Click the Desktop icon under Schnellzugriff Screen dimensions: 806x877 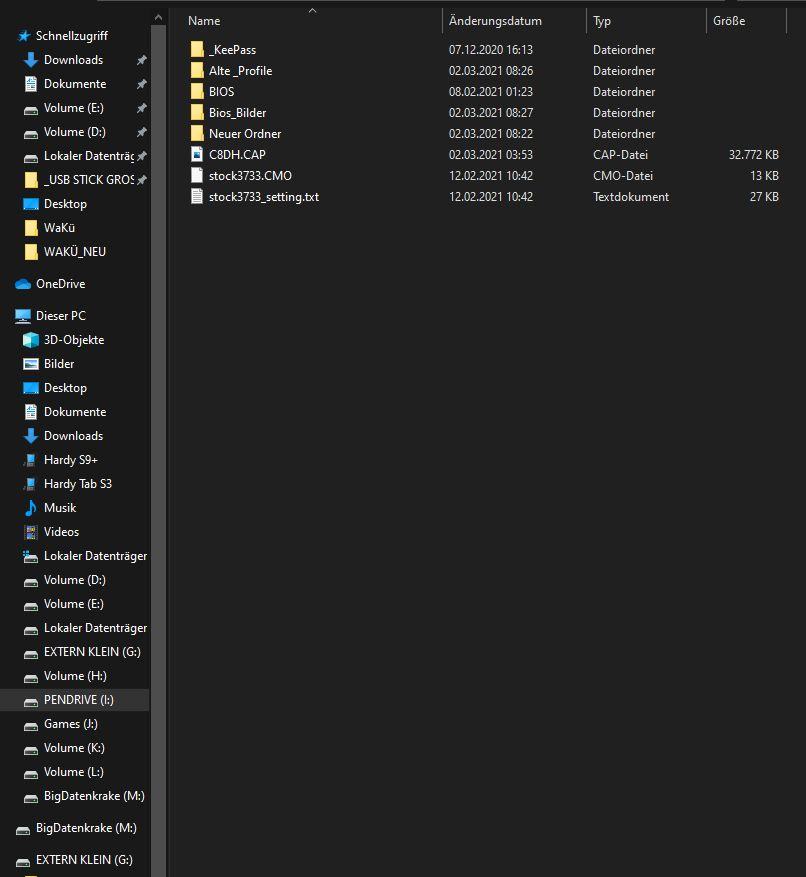pos(31,204)
